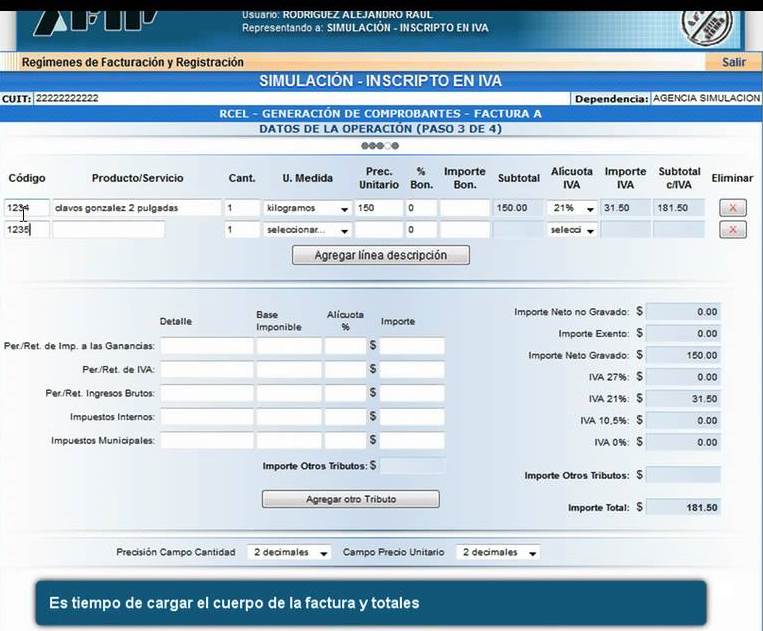Image resolution: width=763 pixels, height=631 pixels.
Task: Click Detalle field for Per./Ret. de IVA
Action: pos(207,370)
